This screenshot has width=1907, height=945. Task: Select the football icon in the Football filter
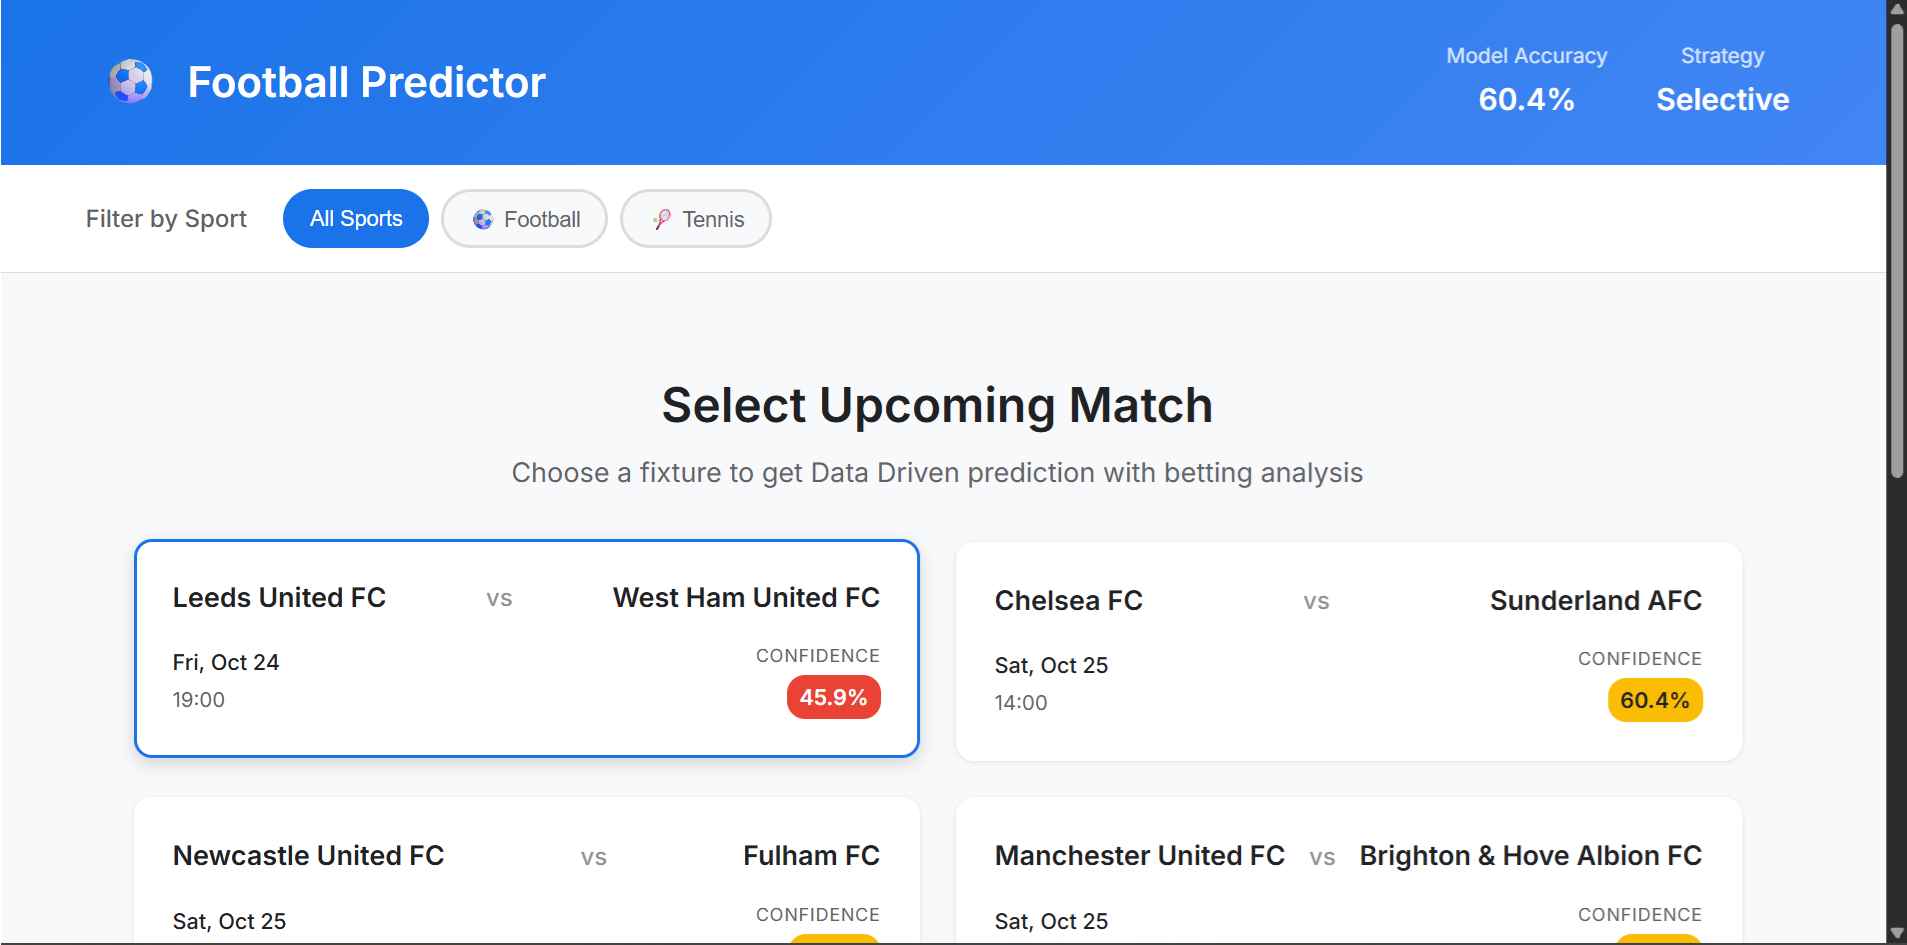[484, 218]
